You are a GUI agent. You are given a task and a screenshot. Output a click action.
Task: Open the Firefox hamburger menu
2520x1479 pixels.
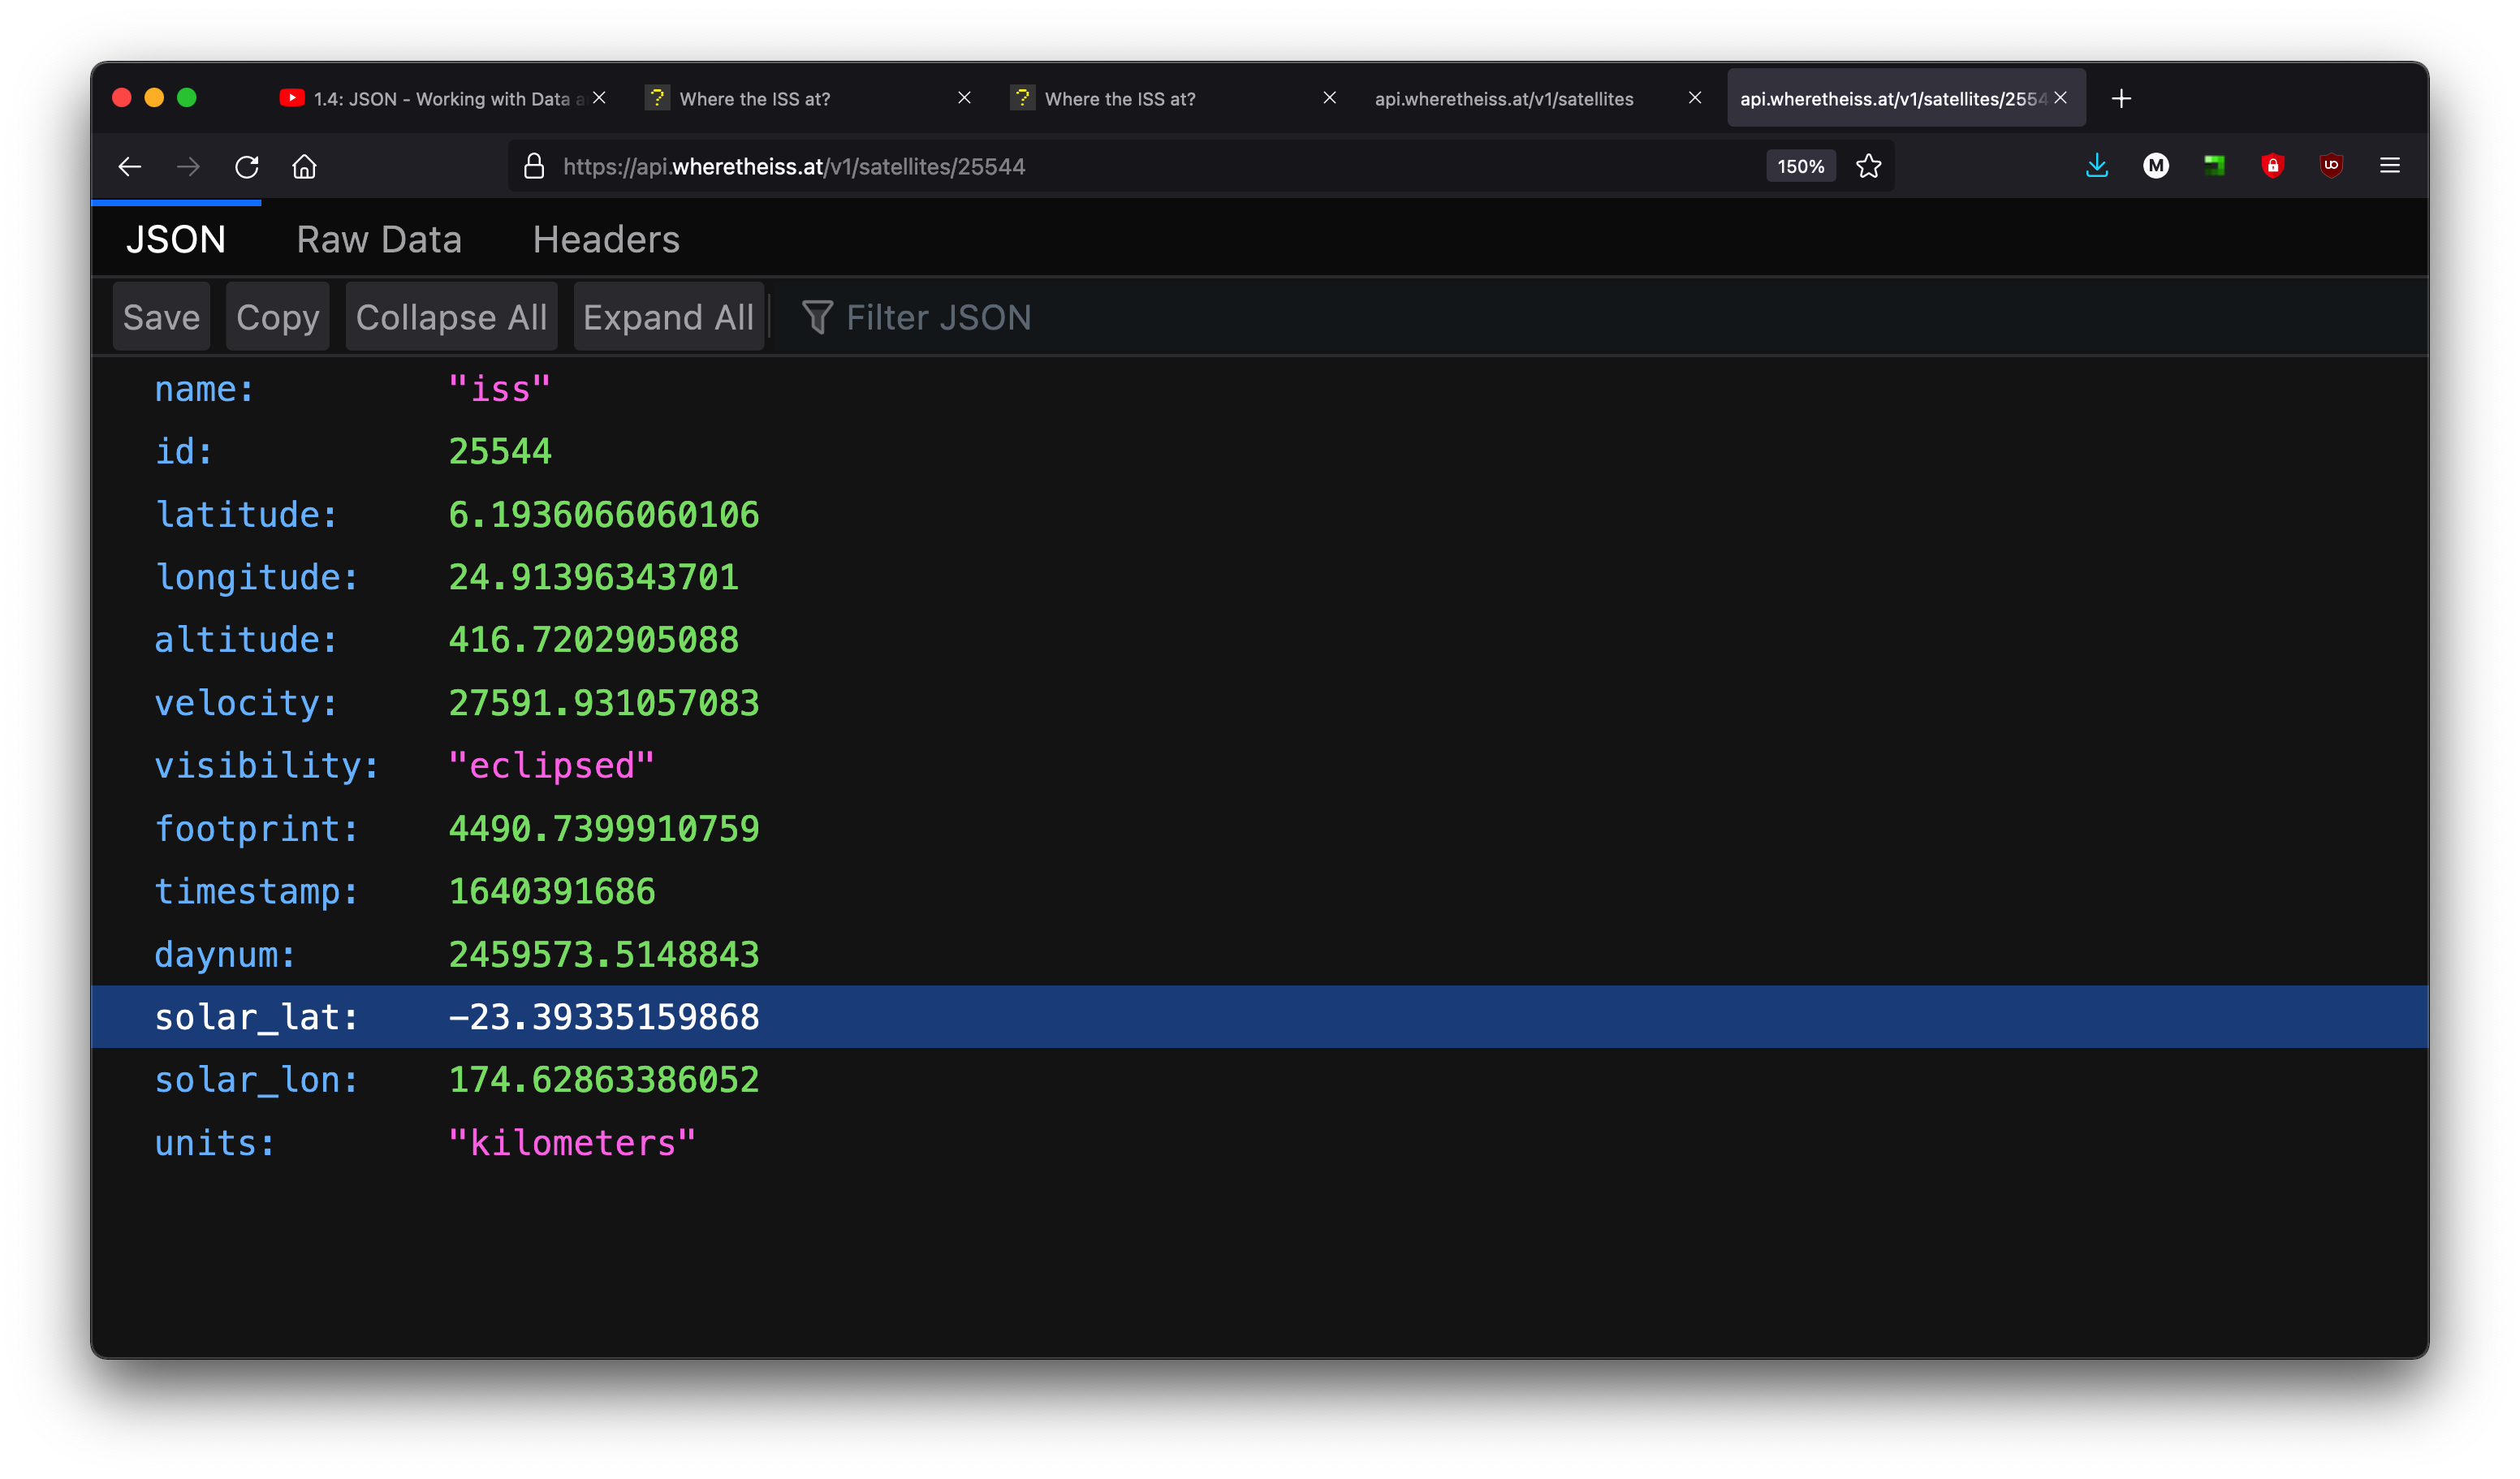pos(2389,166)
